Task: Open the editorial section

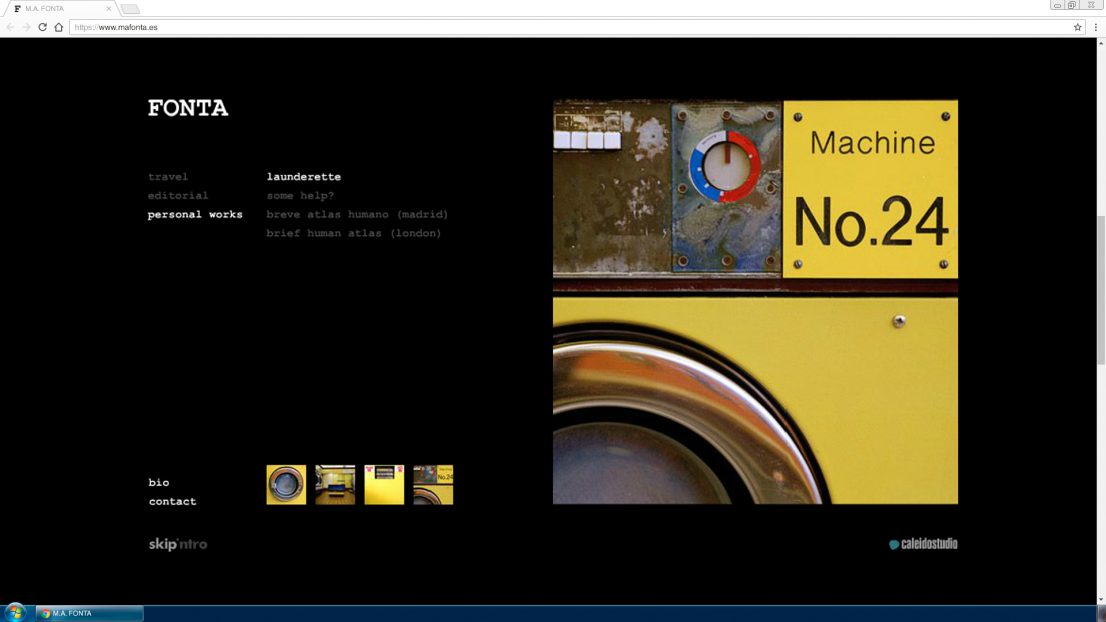Action: [178, 195]
